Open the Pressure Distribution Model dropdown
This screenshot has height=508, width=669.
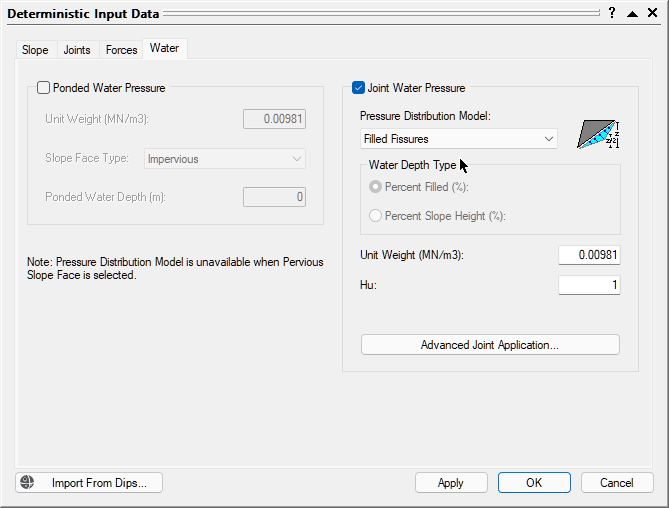pyautogui.click(x=459, y=139)
